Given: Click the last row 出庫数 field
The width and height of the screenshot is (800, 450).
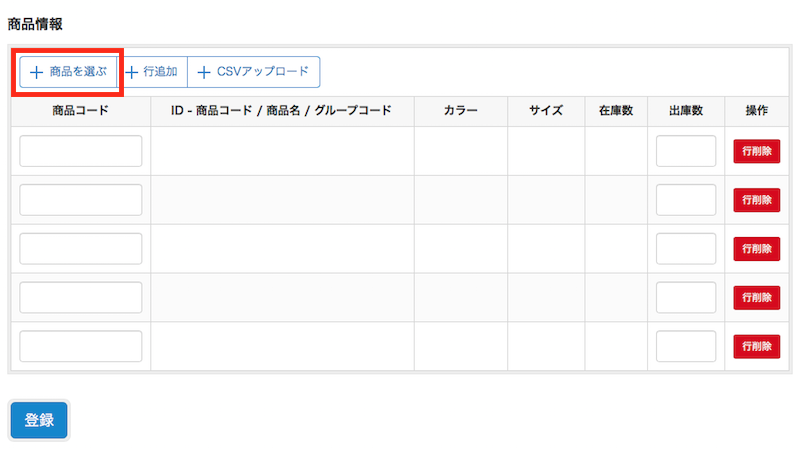Looking at the screenshot, I should (x=686, y=346).
